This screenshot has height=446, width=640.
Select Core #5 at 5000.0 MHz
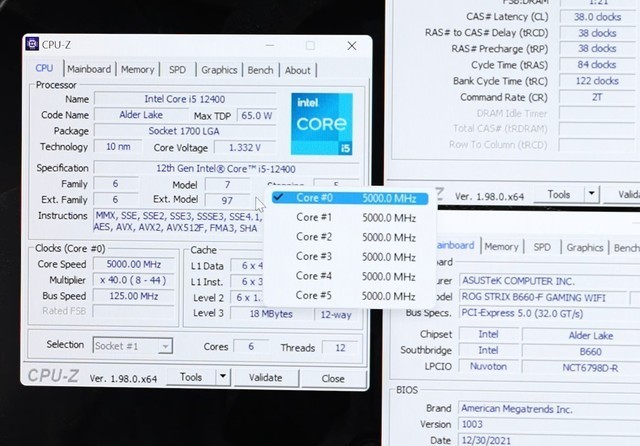350,296
